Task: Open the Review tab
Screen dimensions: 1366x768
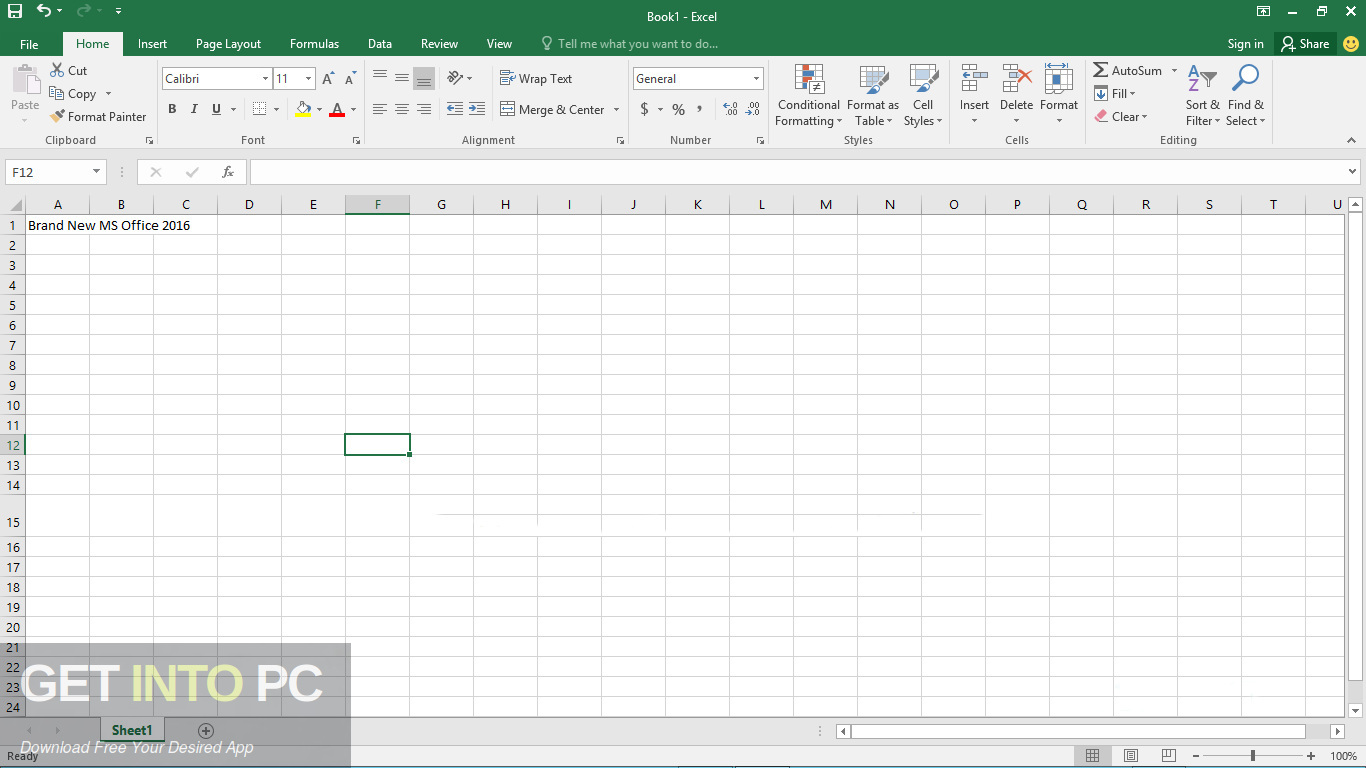Action: coord(439,44)
